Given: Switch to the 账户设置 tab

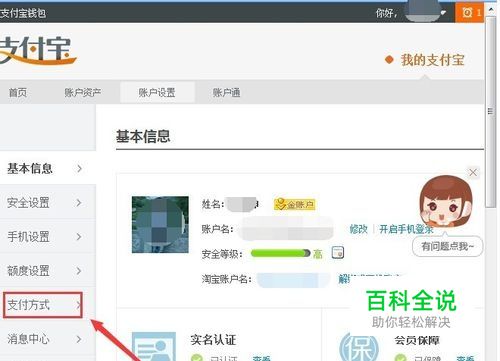Looking at the screenshot, I should coord(157,92).
